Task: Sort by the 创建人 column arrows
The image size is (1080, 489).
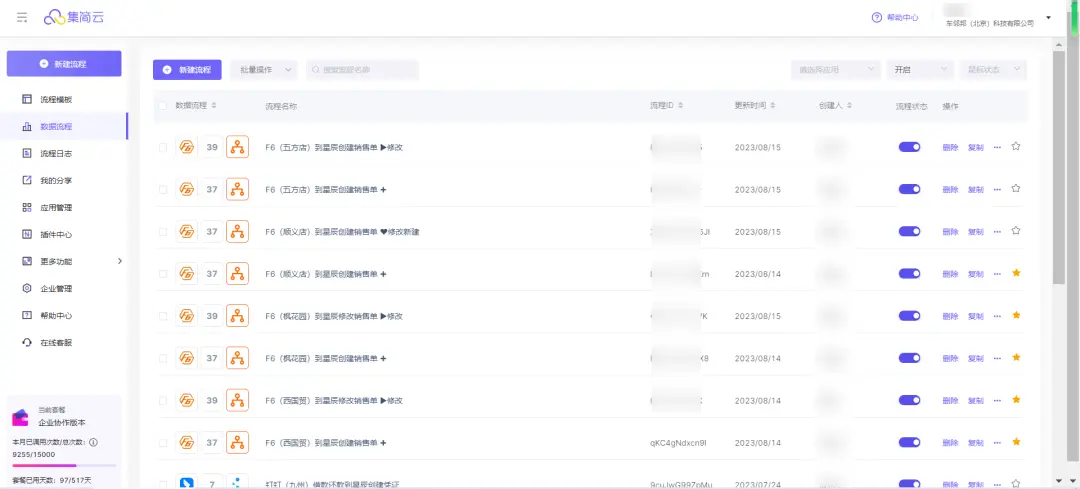Action: pos(849,105)
